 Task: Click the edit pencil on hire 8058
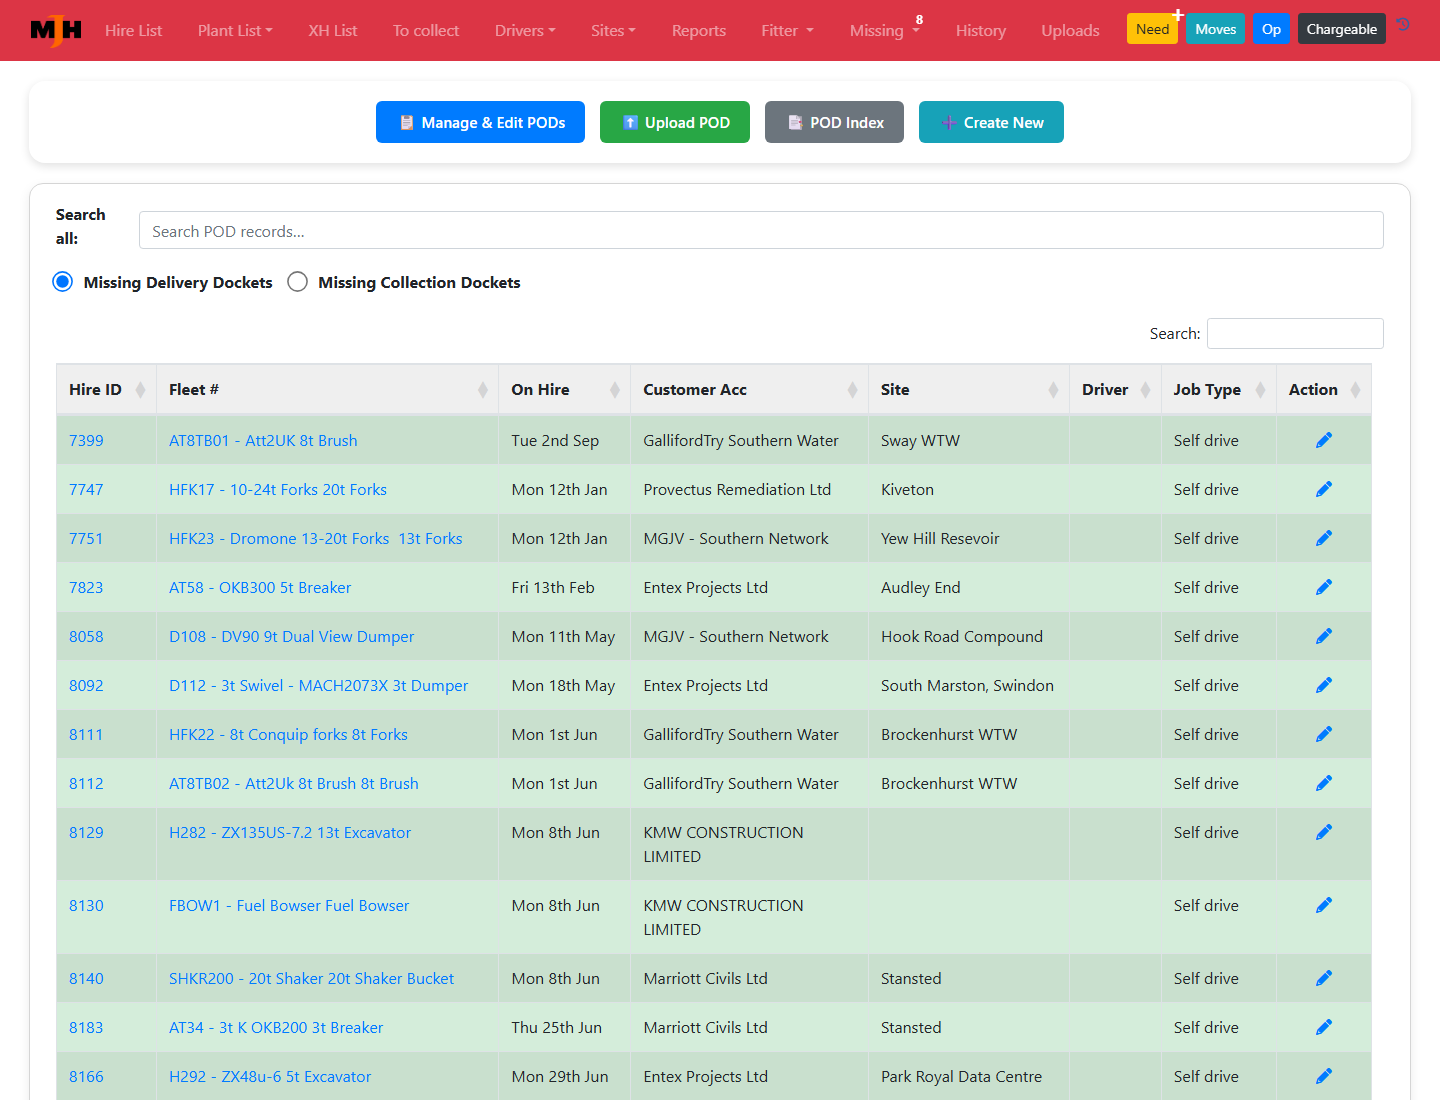tap(1324, 636)
